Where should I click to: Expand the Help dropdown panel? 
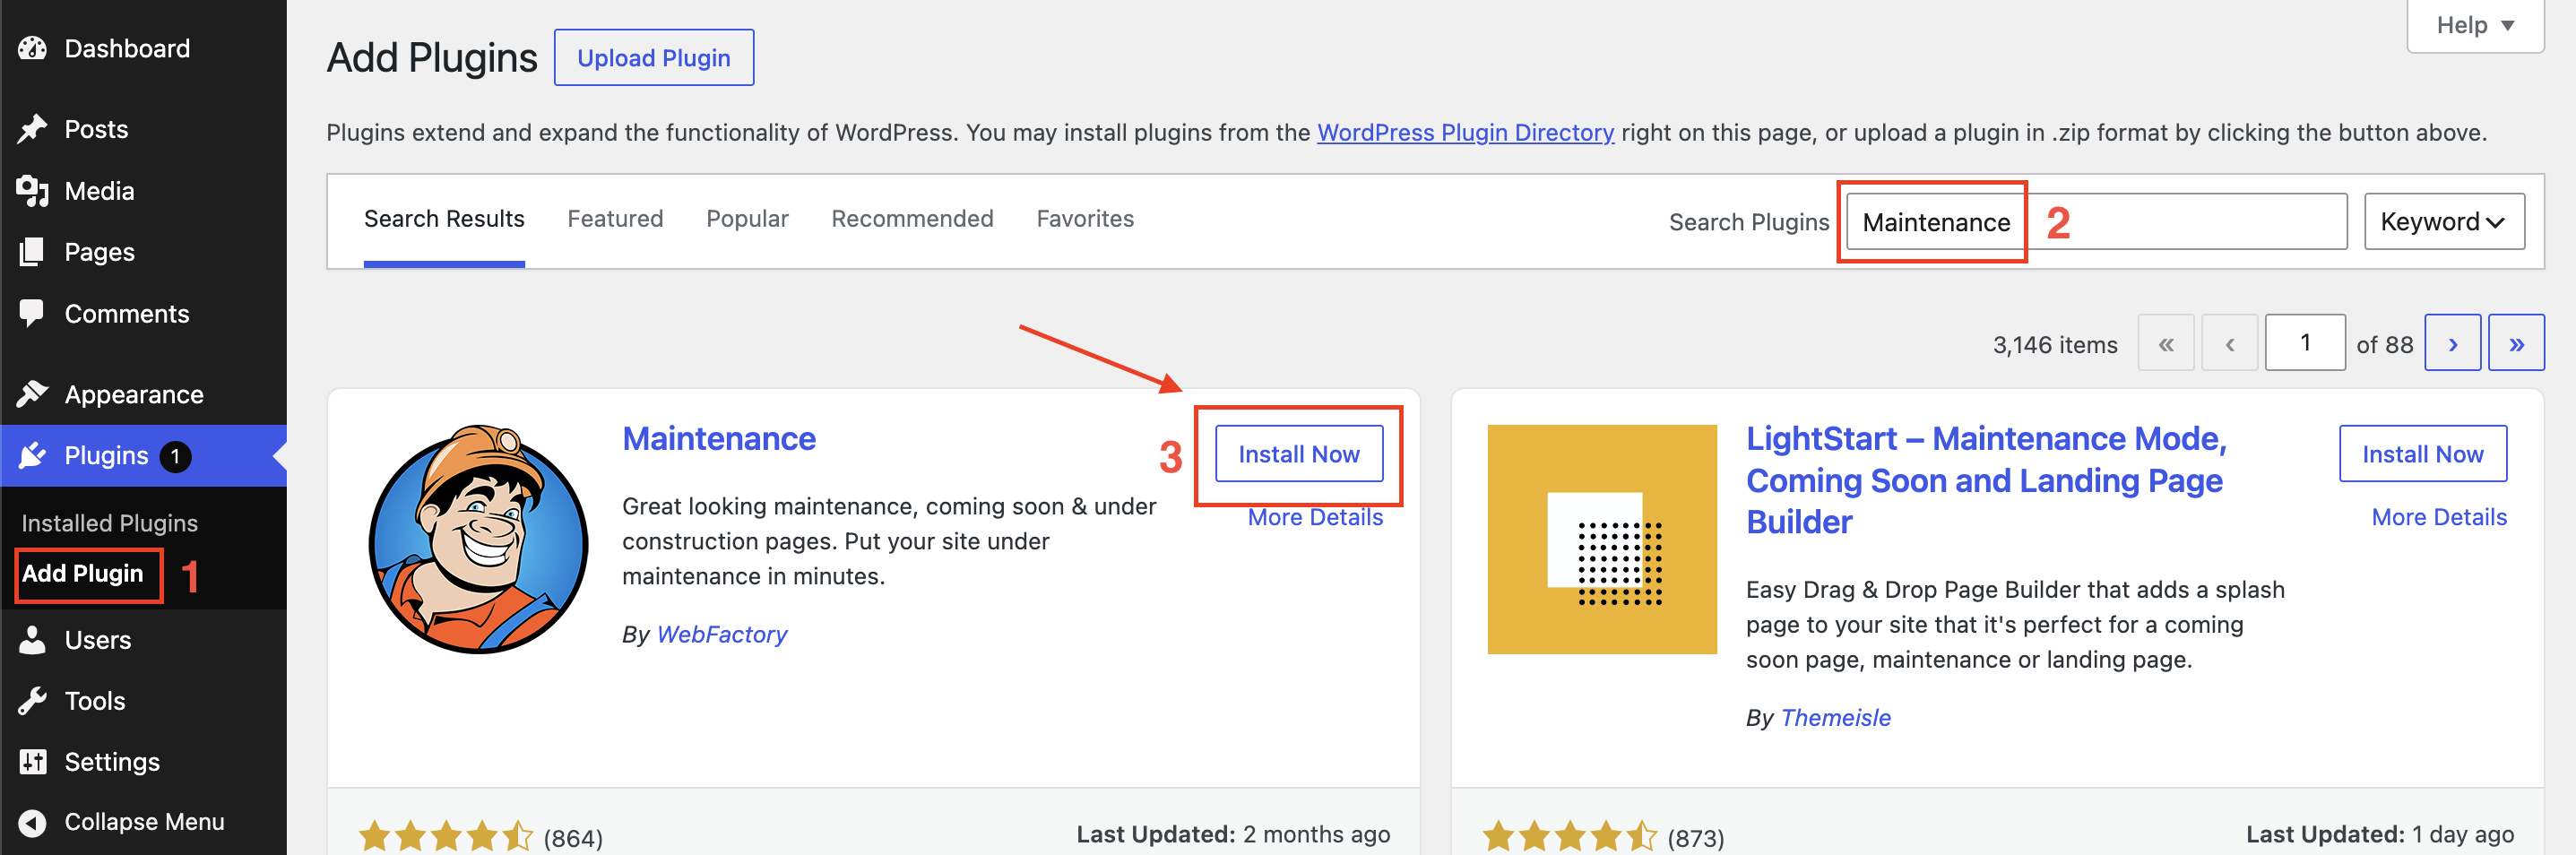[x=2475, y=25]
